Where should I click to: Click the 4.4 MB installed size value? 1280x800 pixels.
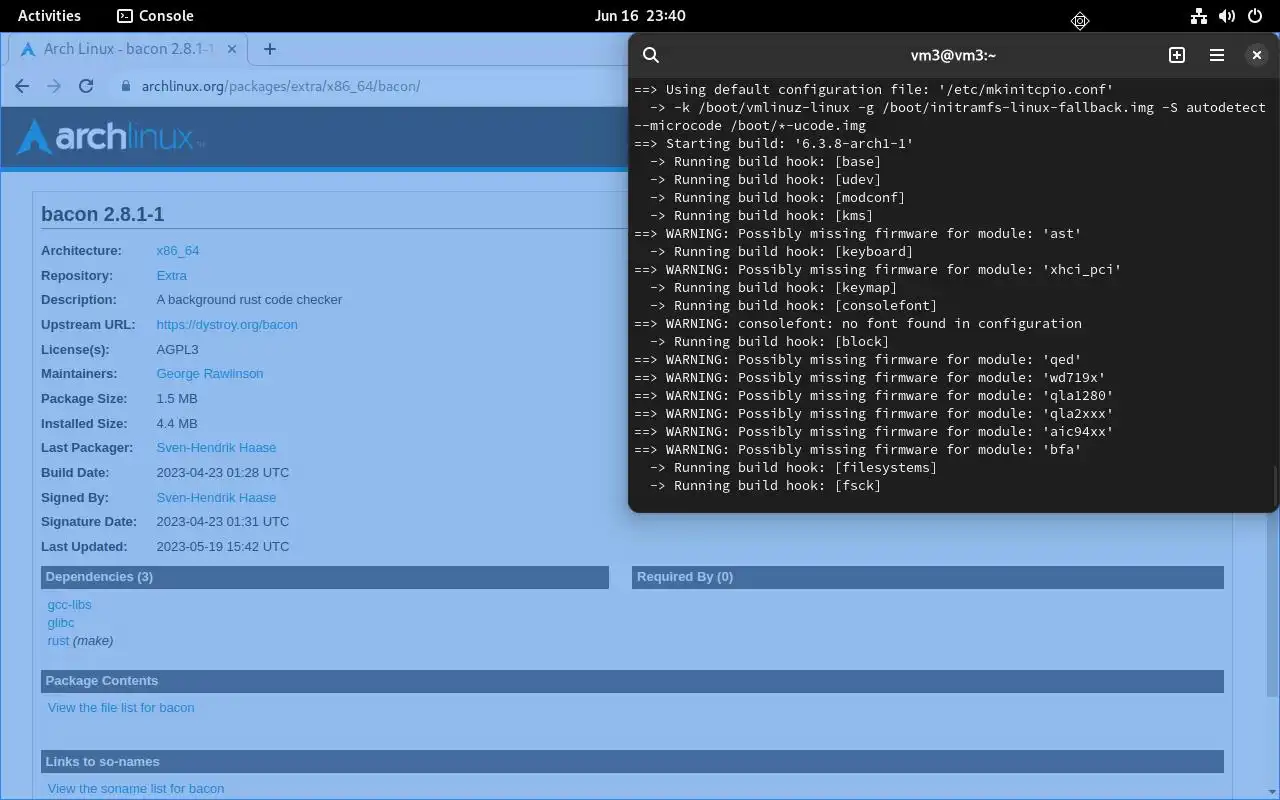[x=177, y=423]
